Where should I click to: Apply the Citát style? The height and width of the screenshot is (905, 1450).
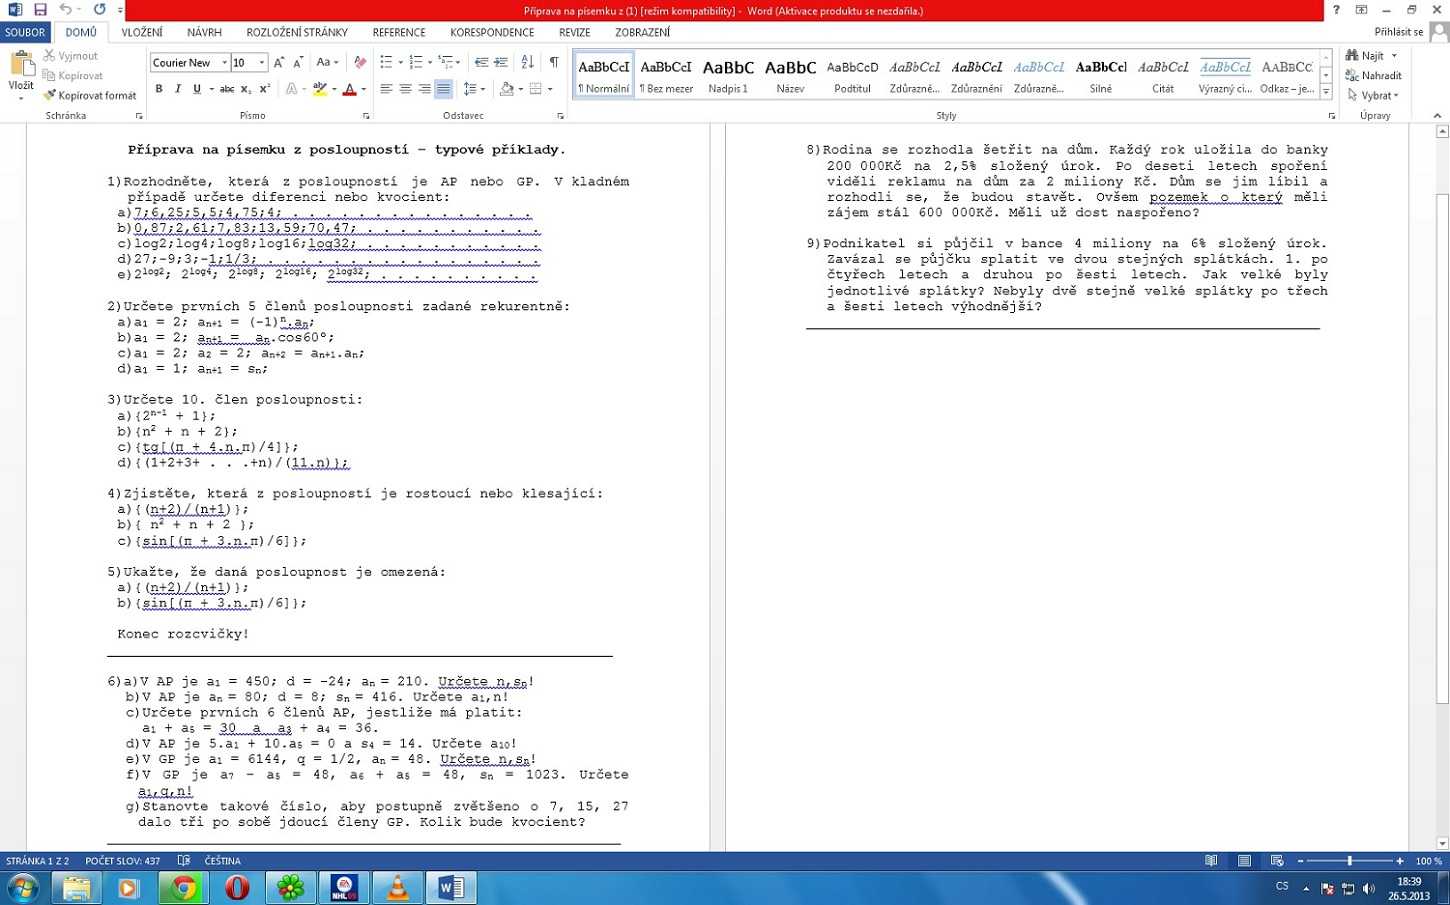(x=1163, y=75)
